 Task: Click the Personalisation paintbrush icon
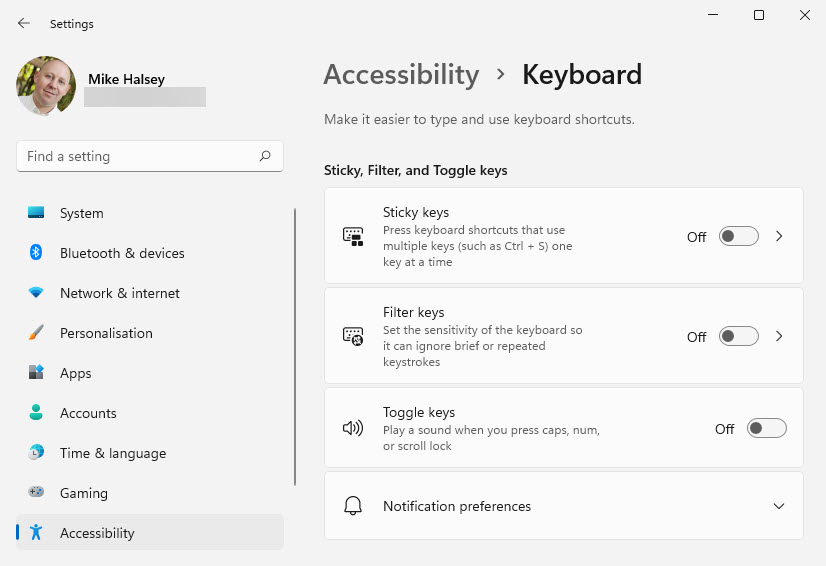tap(36, 333)
